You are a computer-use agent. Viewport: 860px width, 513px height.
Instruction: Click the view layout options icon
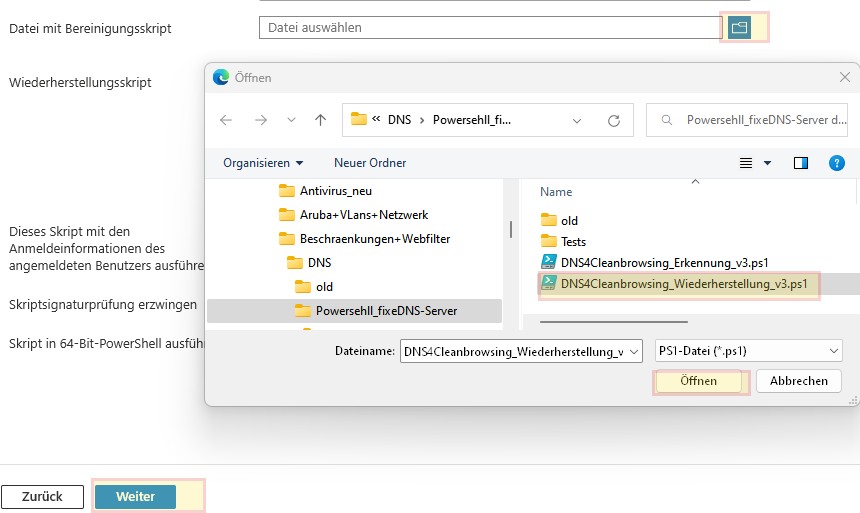pyautogui.click(x=747, y=163)
